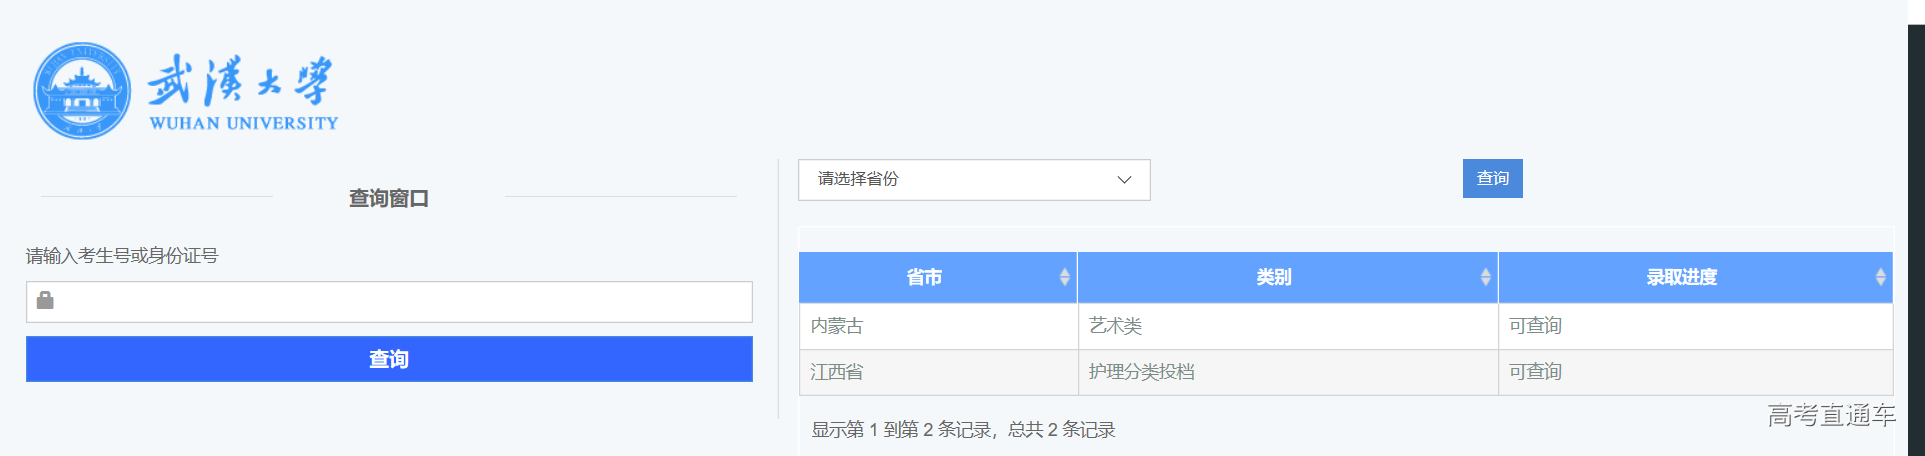Click the Wuhan University round emblem logo

coord(82,91)
